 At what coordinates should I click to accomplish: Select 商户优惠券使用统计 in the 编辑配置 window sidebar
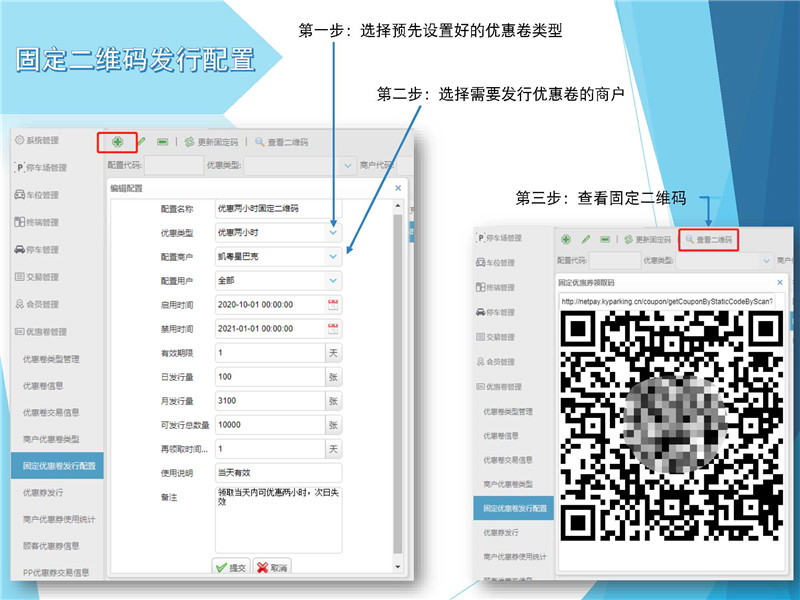click(x=59, y=519)
